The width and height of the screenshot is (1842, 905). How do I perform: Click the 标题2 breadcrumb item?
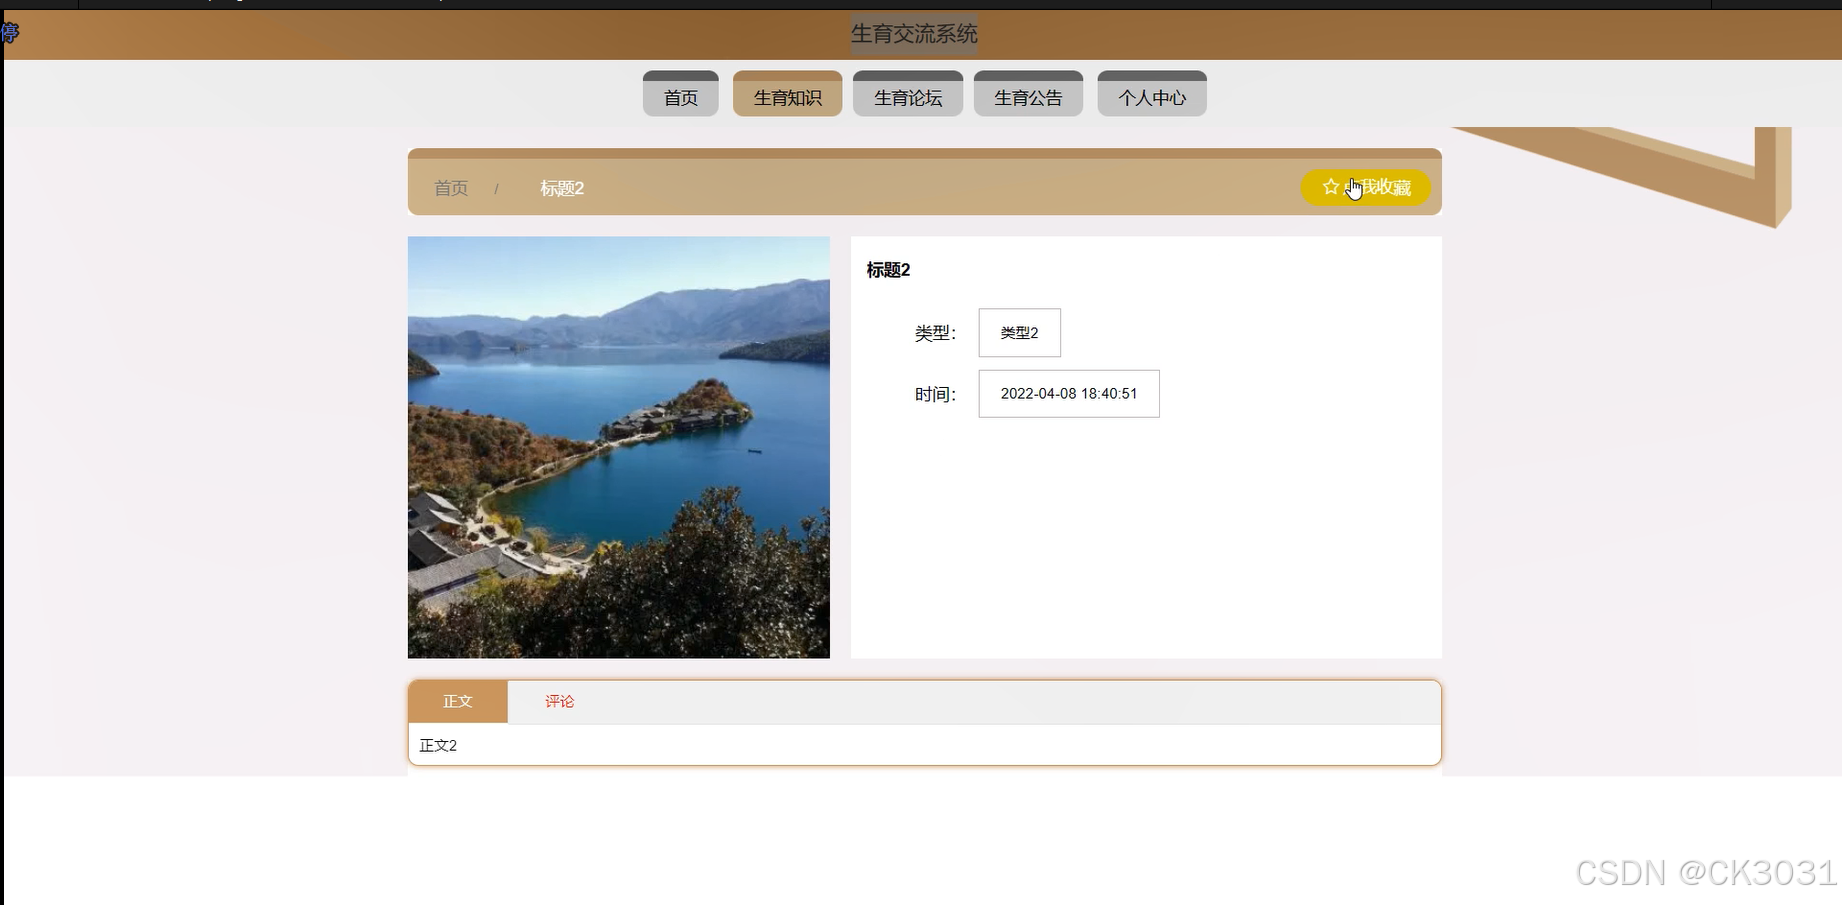pos(562,188)
